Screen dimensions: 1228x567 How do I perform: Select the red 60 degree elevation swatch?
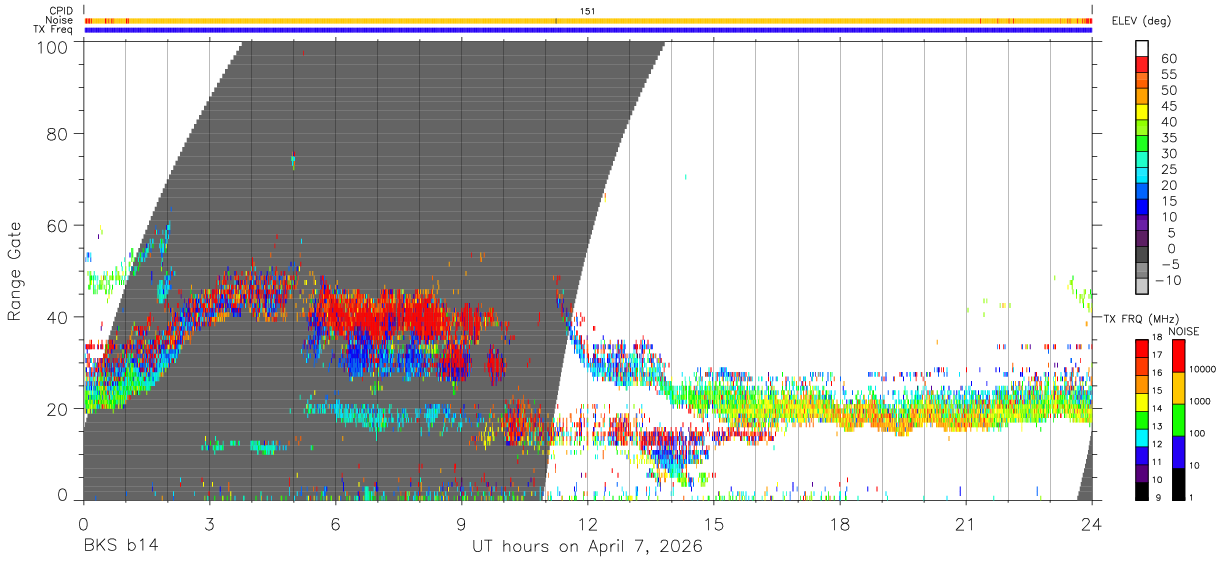click(x=1142, y=66)
